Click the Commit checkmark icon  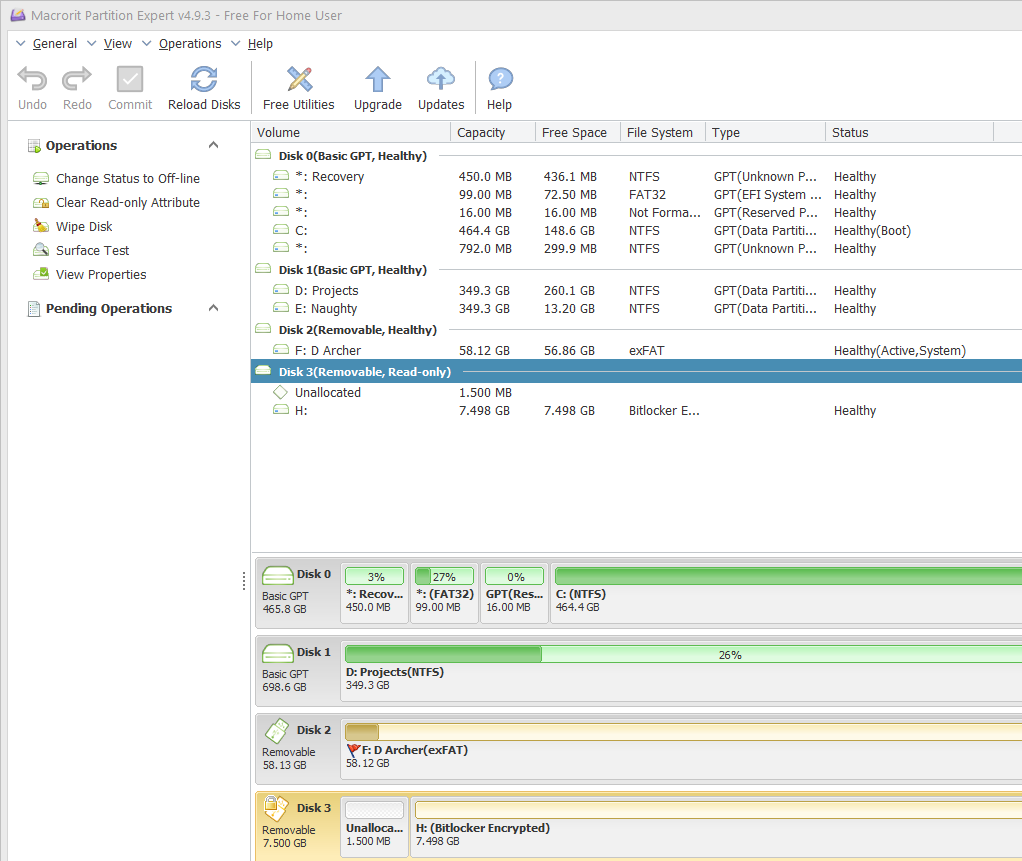[130, 79]
